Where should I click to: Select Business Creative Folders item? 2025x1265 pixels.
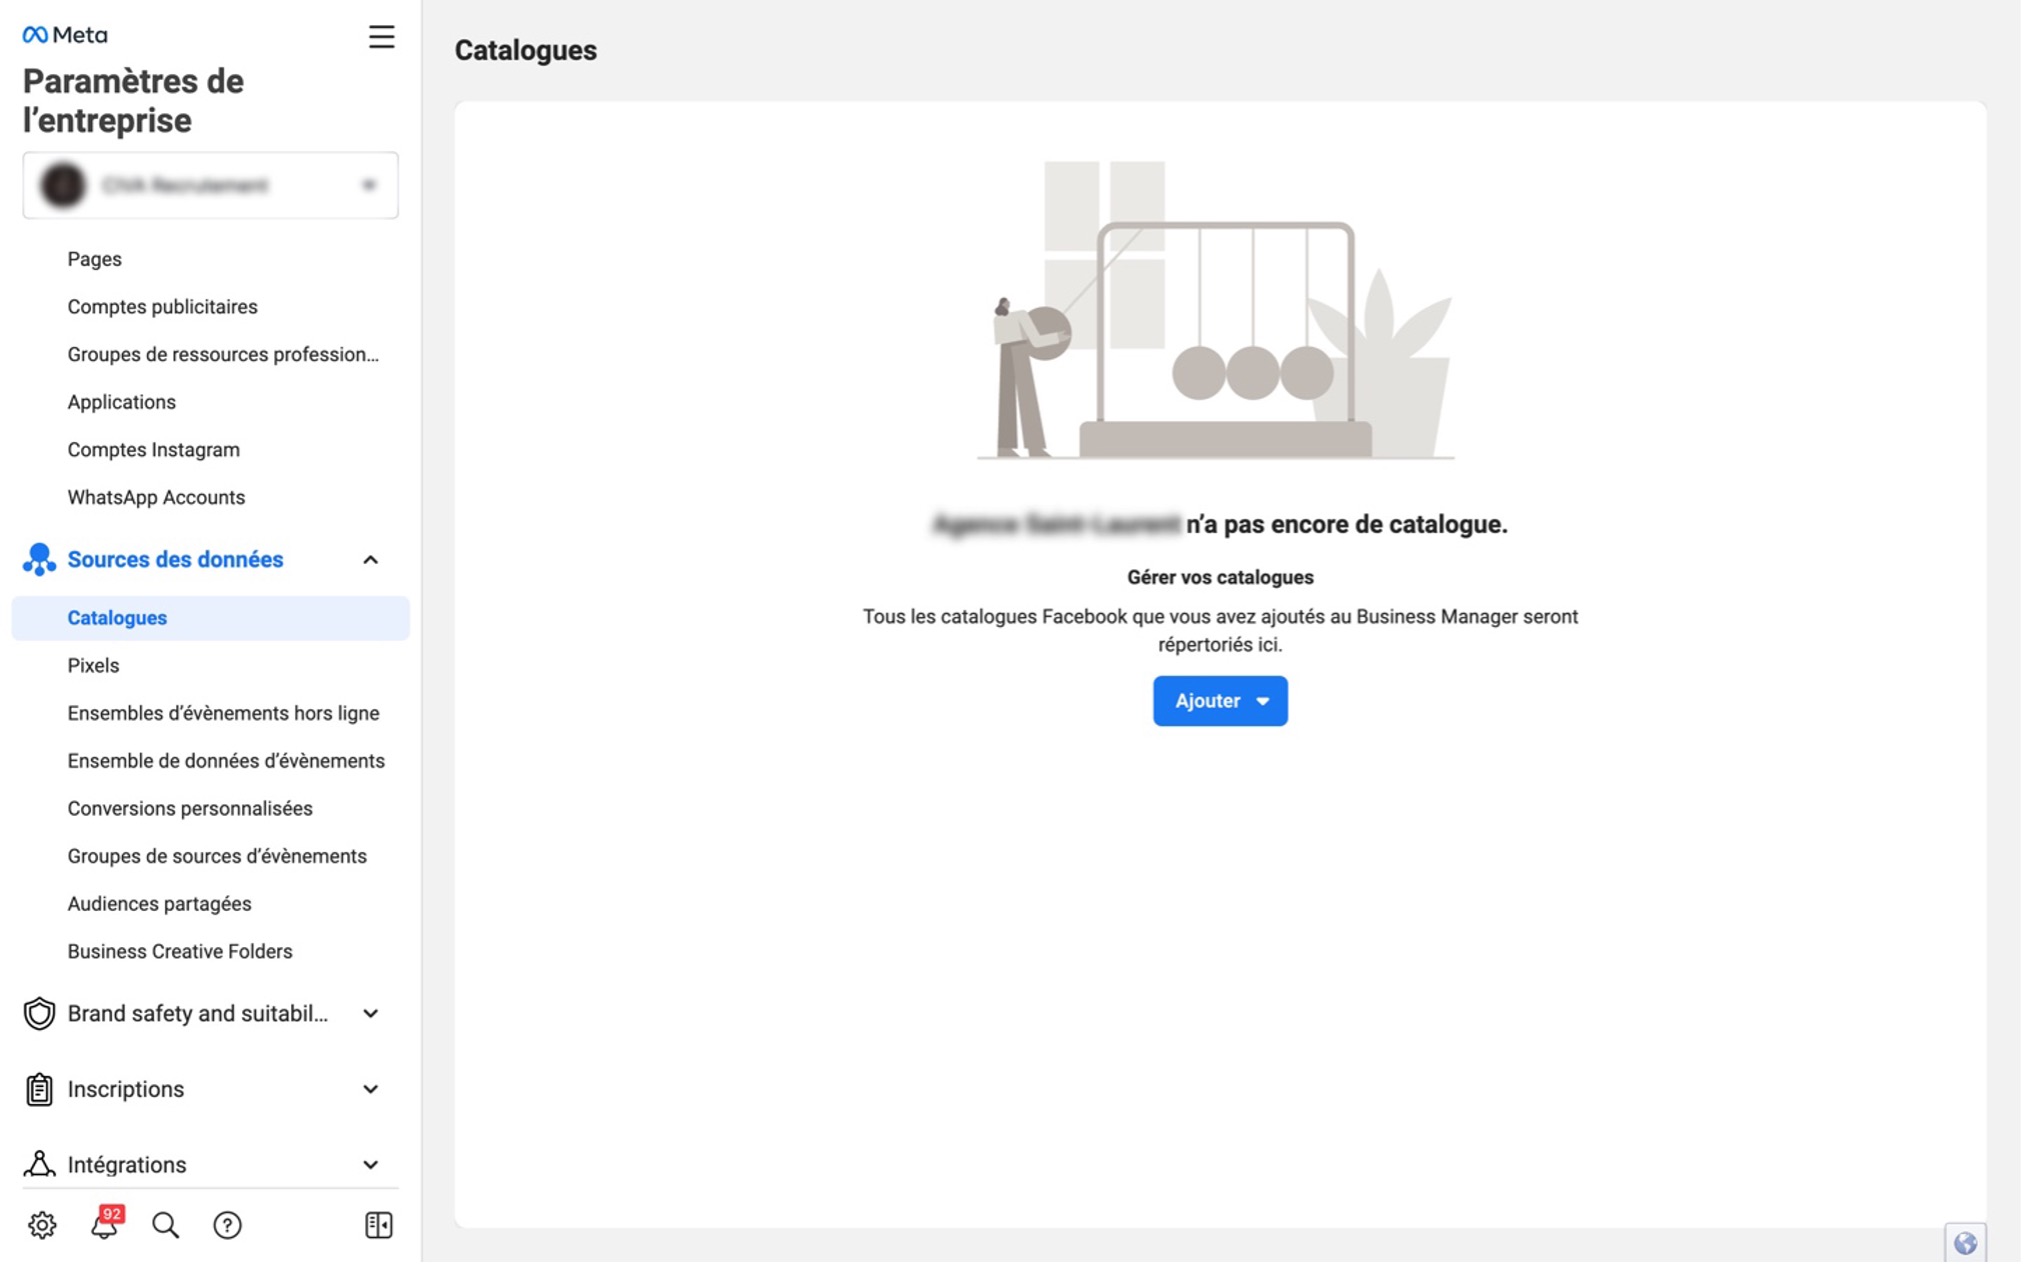[x=180, y=953]
